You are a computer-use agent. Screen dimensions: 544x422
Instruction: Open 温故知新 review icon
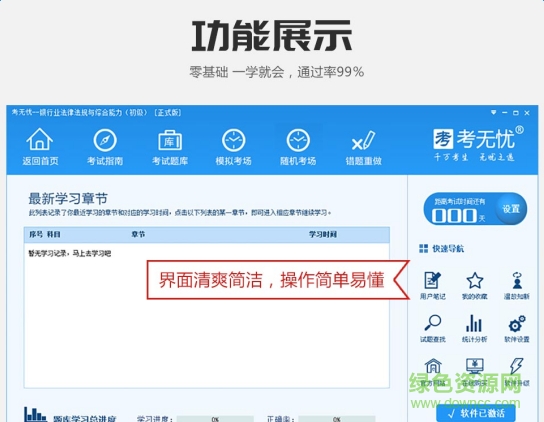point(517,280)
